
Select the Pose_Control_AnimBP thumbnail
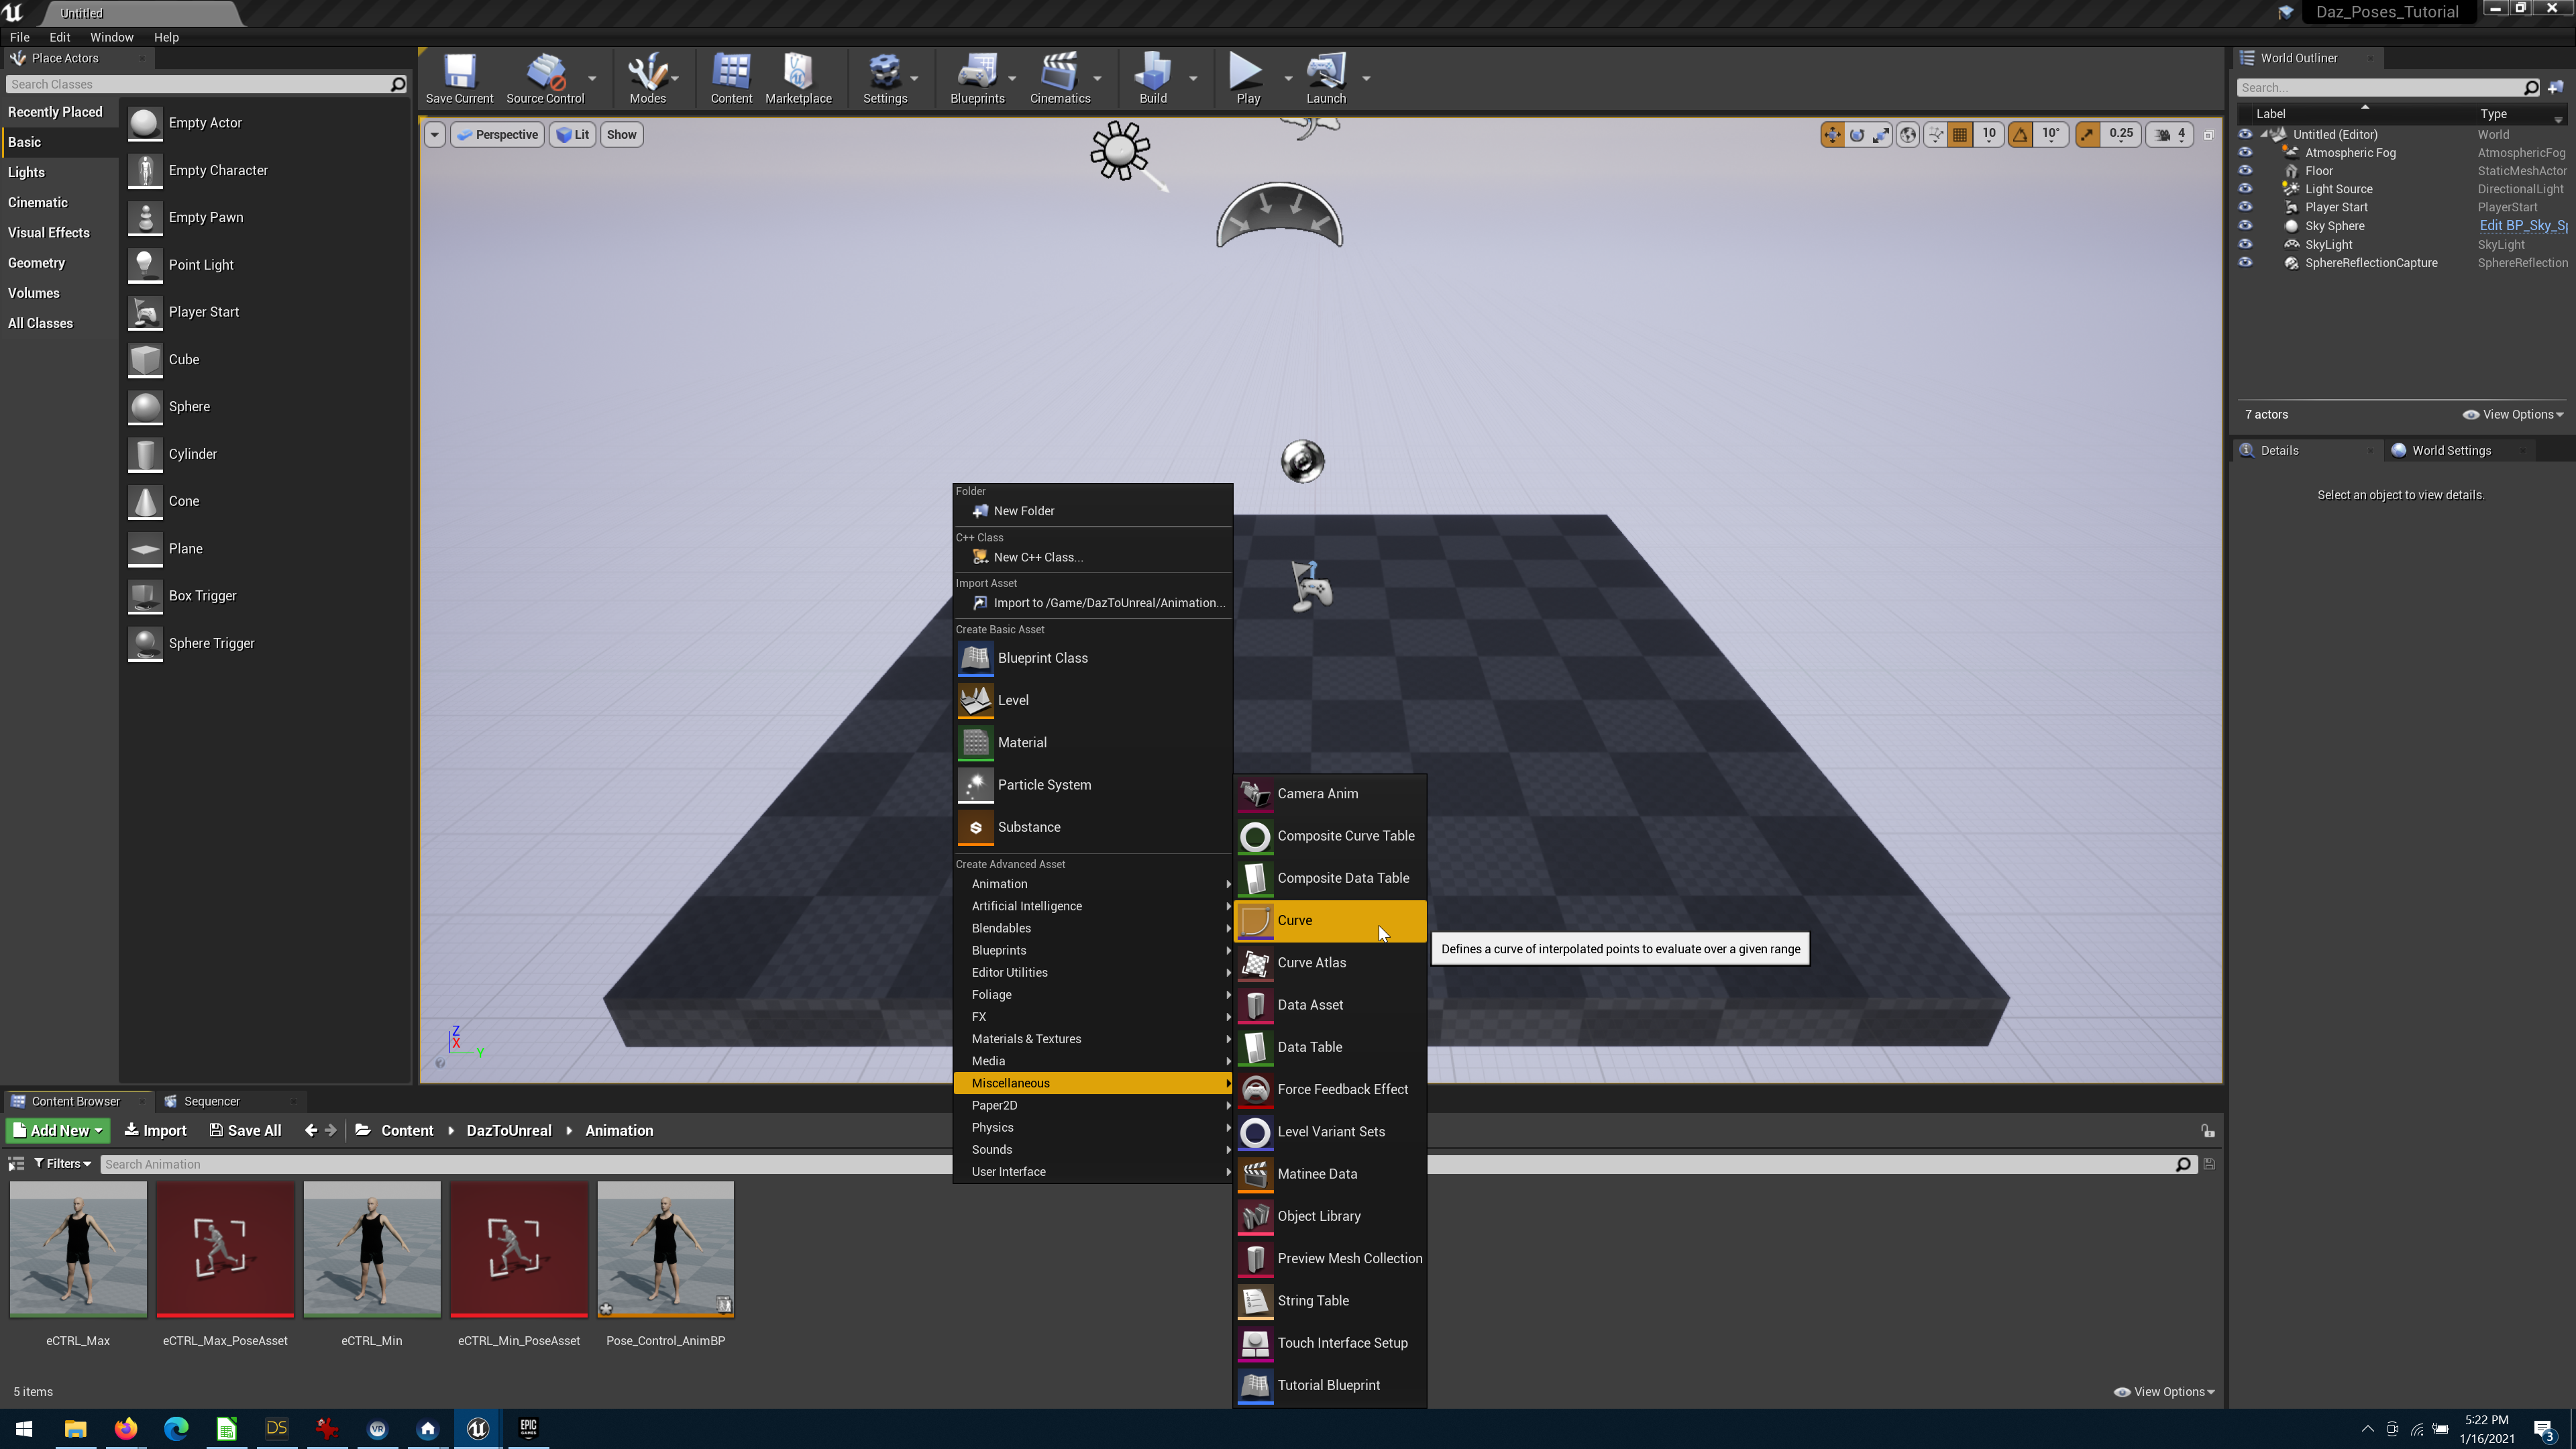pos(665,1249)
